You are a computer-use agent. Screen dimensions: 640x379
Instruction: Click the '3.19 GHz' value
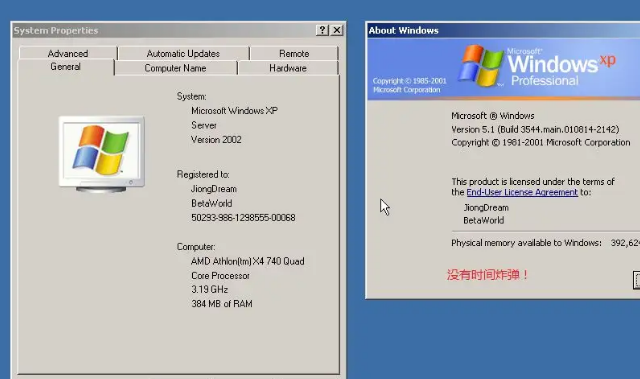[x=209, y=289]
